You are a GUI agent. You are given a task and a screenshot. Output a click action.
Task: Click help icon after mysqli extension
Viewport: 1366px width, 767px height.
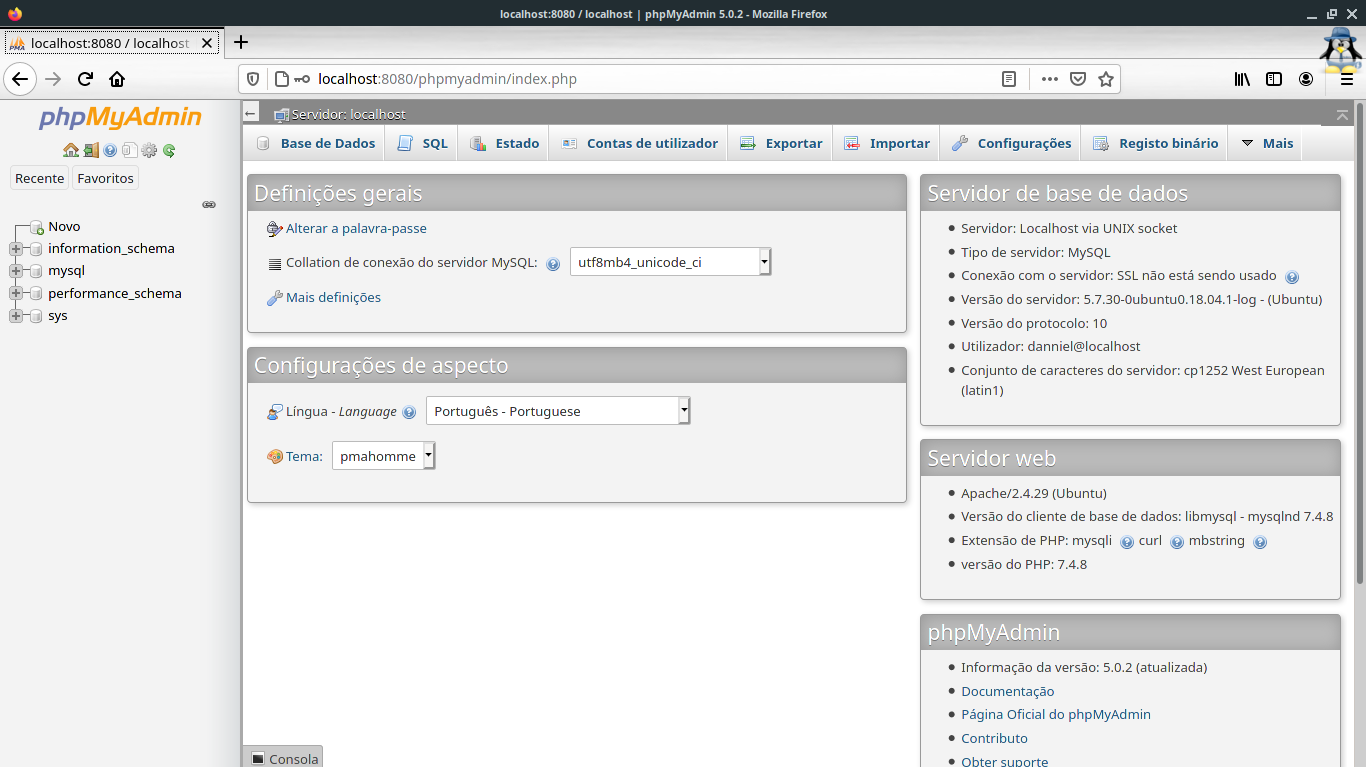click(x=1127, y=542)
